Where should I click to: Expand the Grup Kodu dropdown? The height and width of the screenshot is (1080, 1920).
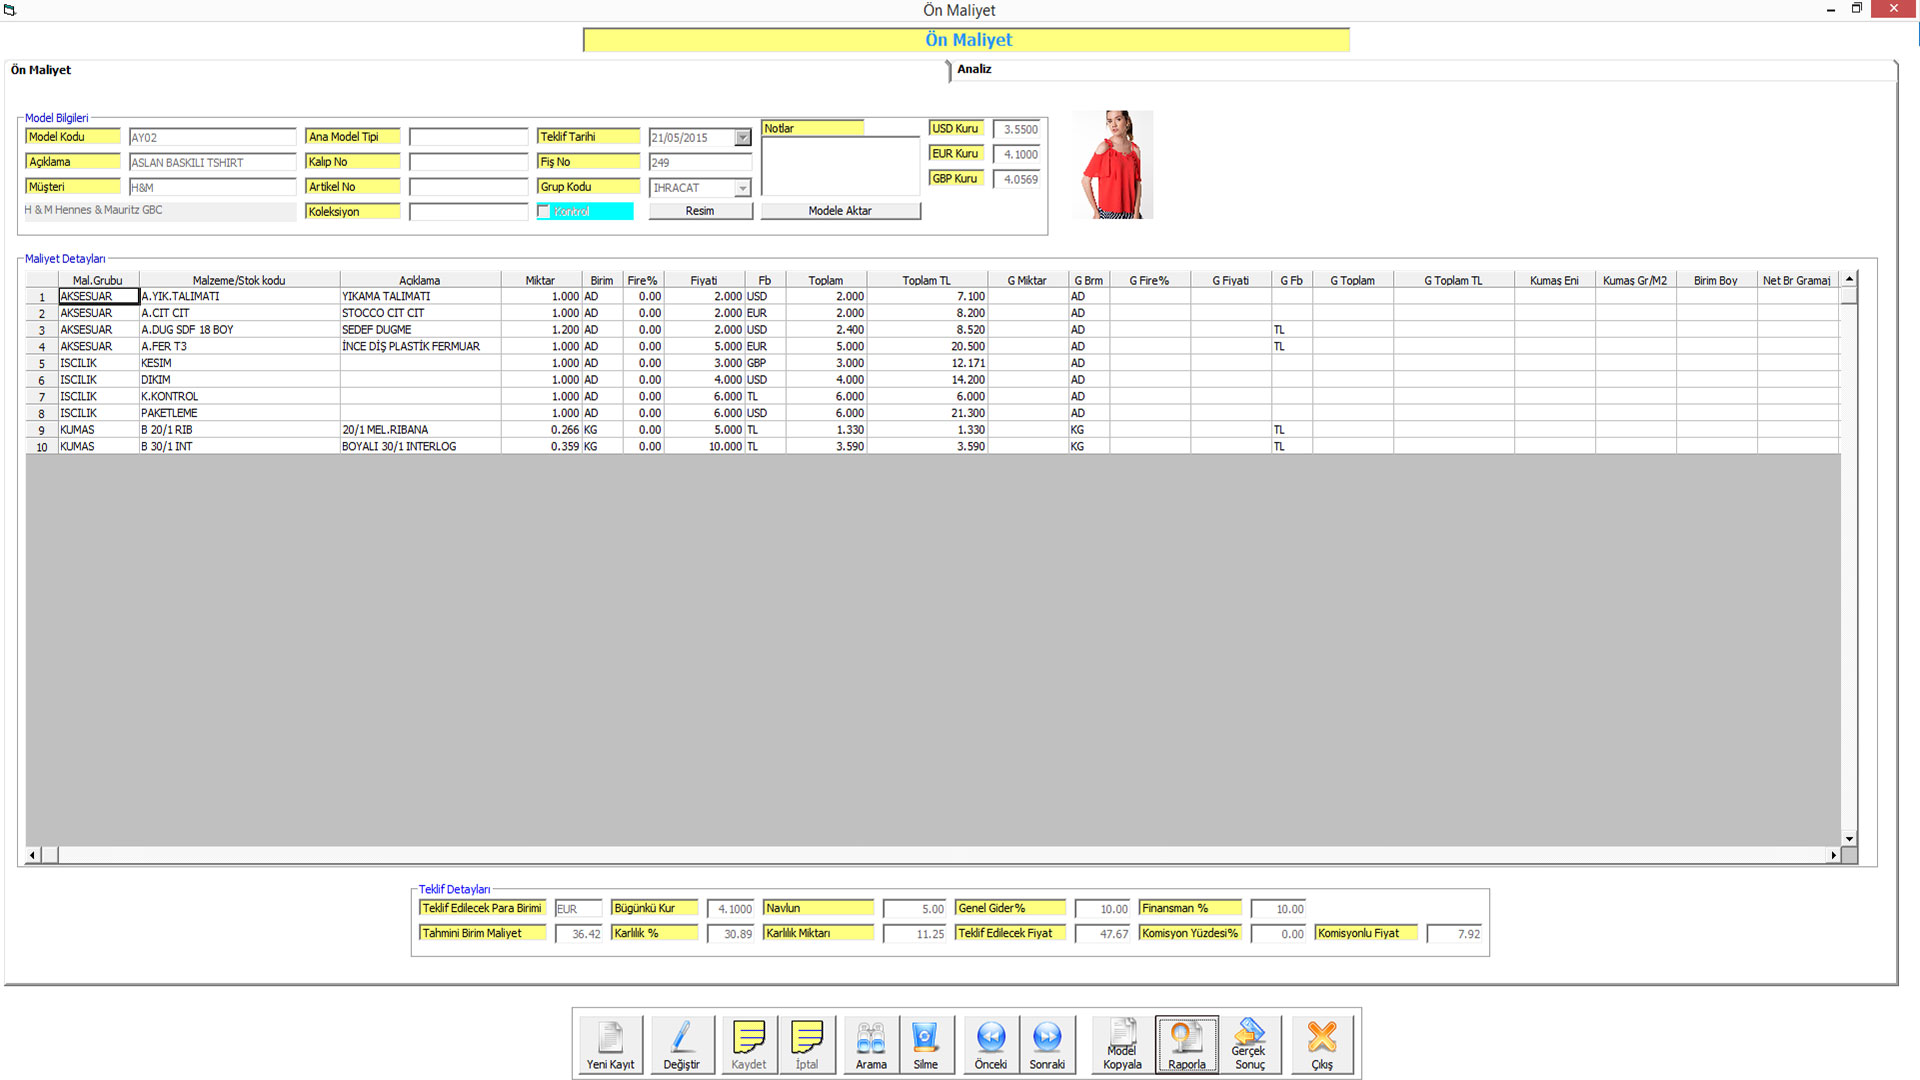[742, 188]
